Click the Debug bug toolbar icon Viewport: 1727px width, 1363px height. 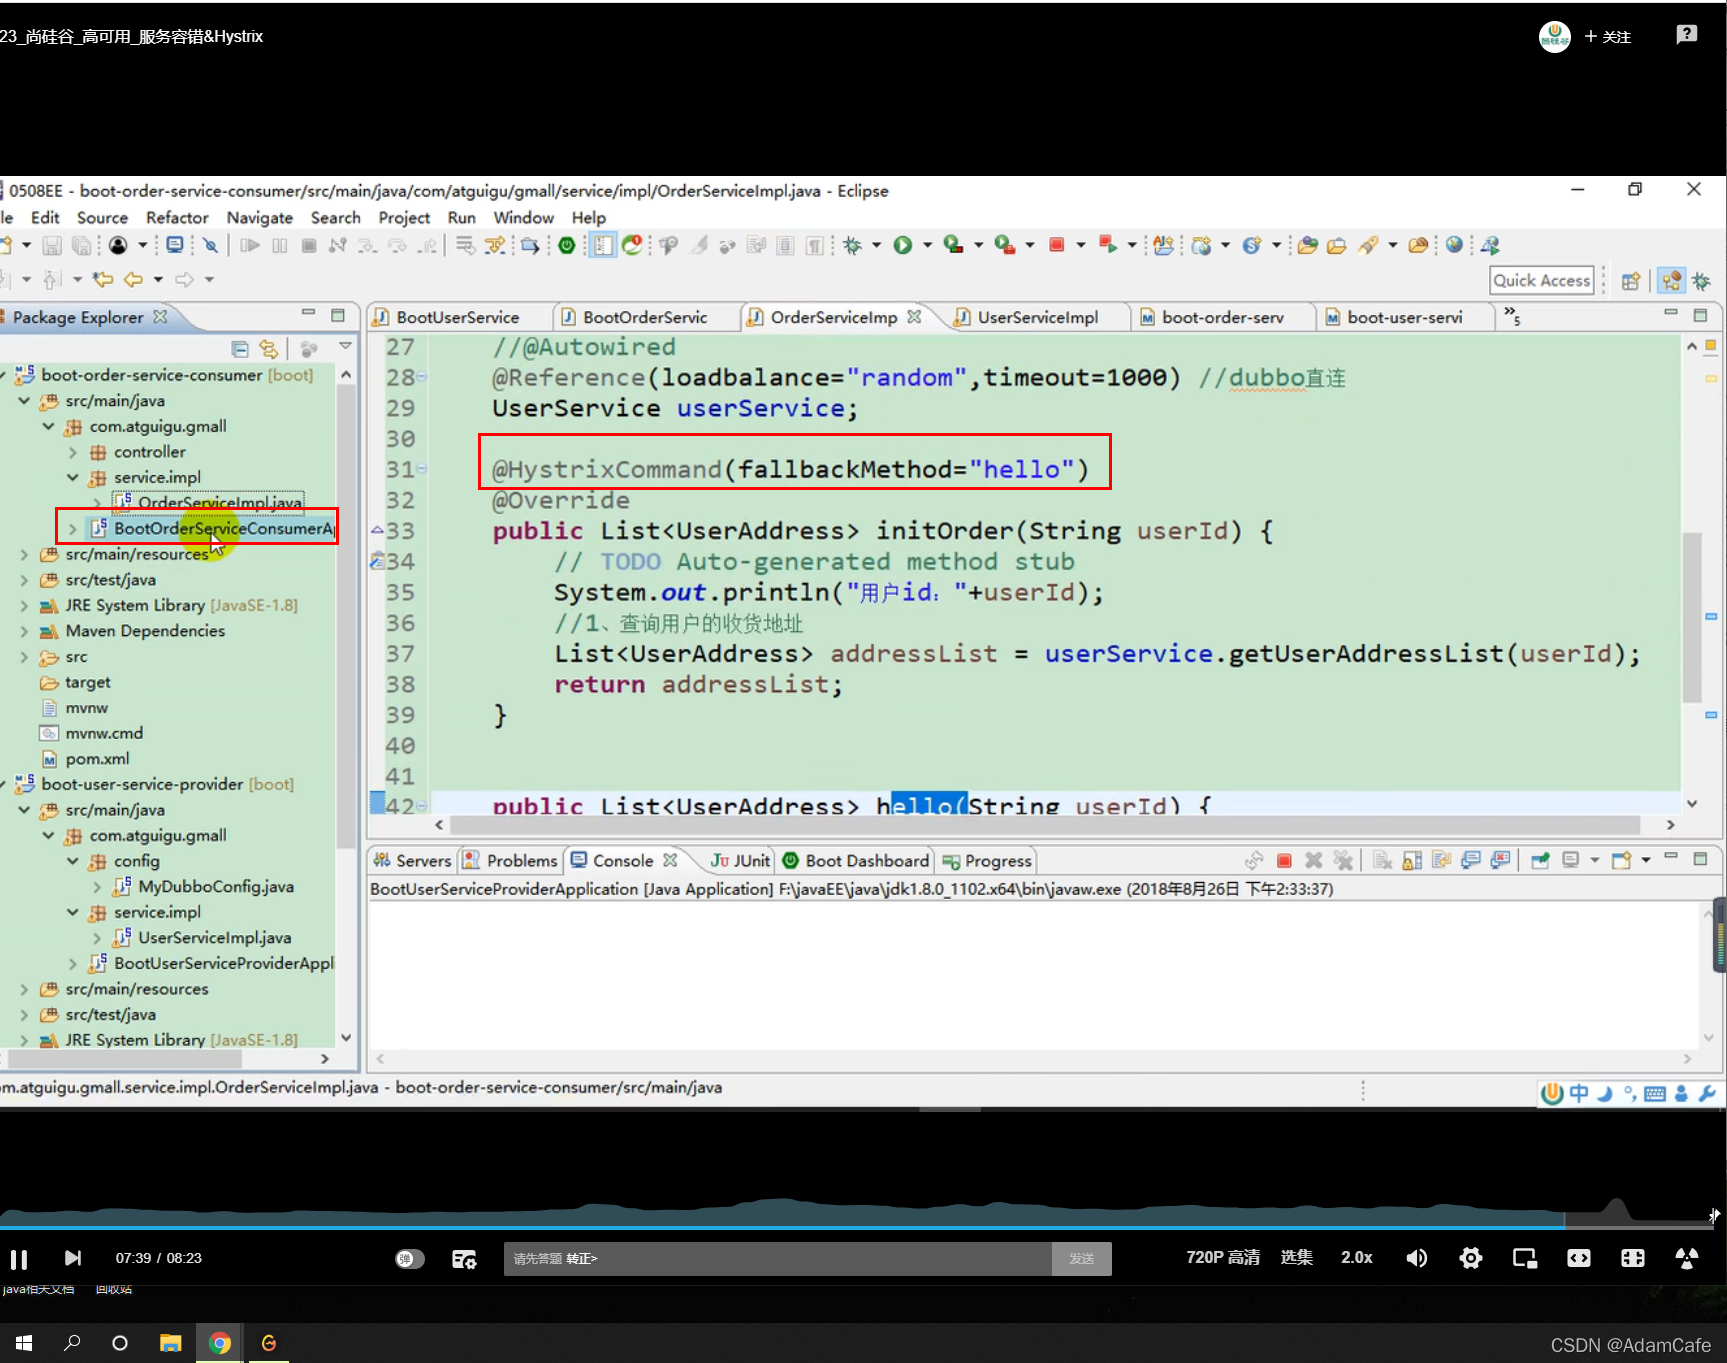pyautogui.click(x=852, y=245)
